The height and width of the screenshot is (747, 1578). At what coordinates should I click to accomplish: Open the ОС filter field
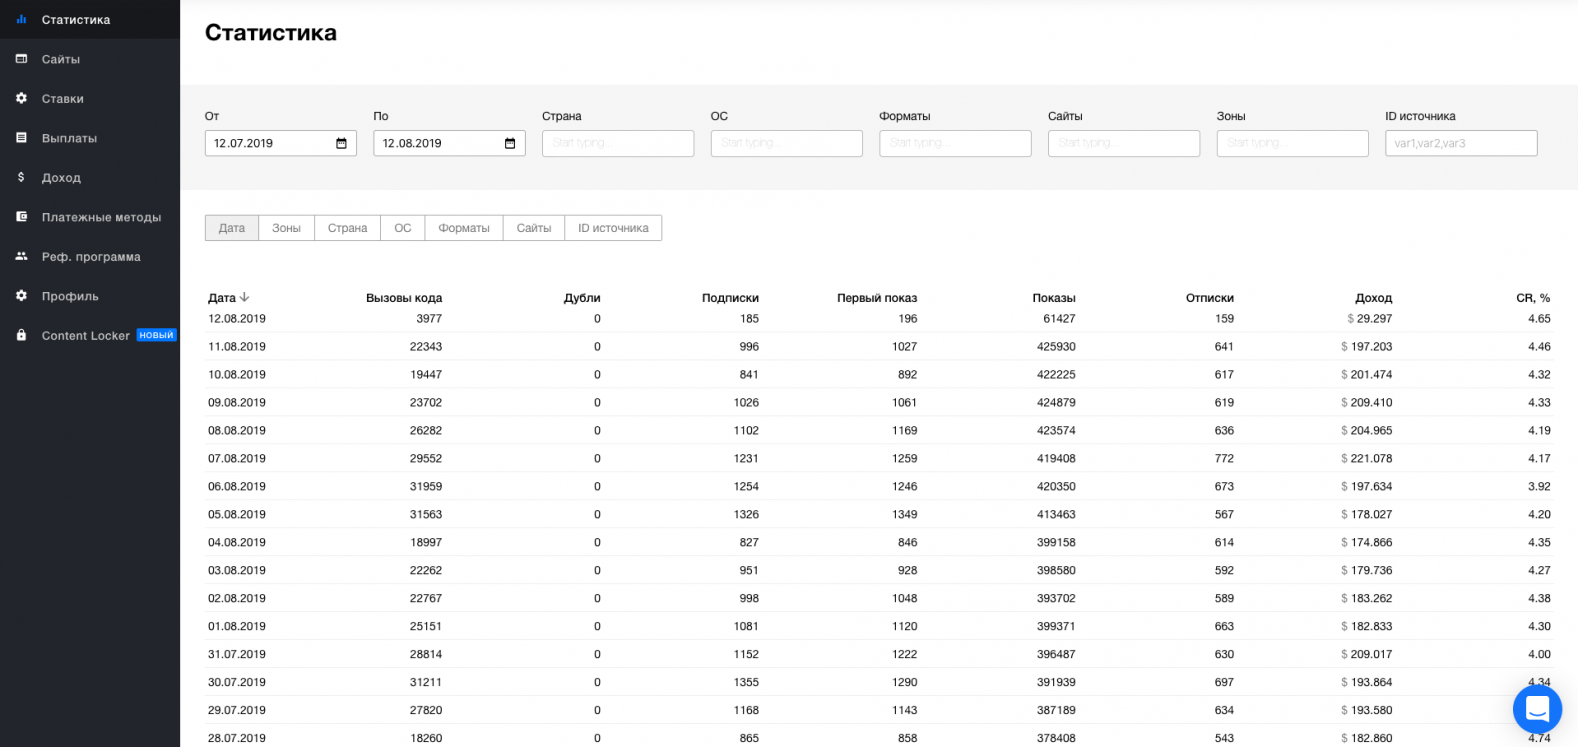click(787, 143)
